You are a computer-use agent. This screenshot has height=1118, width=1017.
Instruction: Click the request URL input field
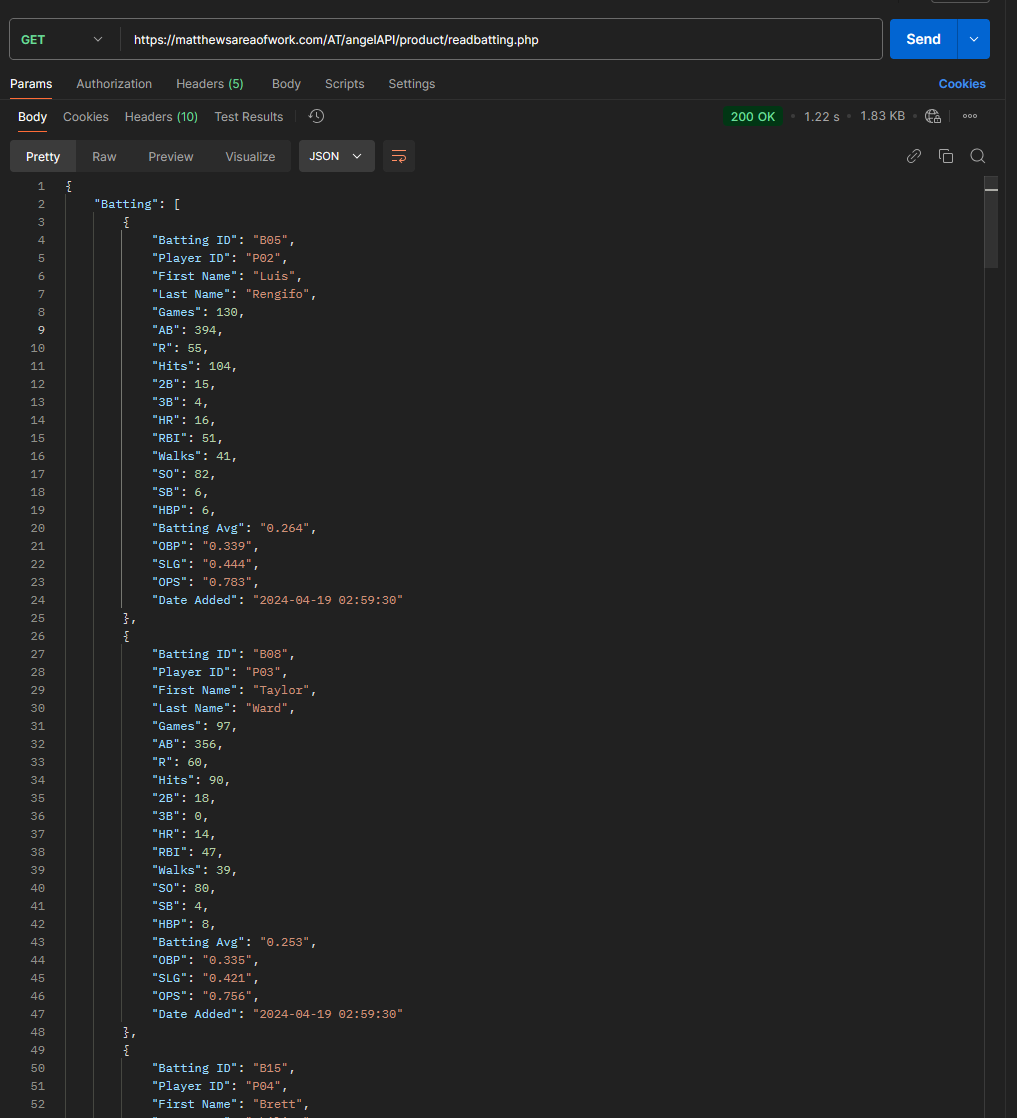pos(501,39)
